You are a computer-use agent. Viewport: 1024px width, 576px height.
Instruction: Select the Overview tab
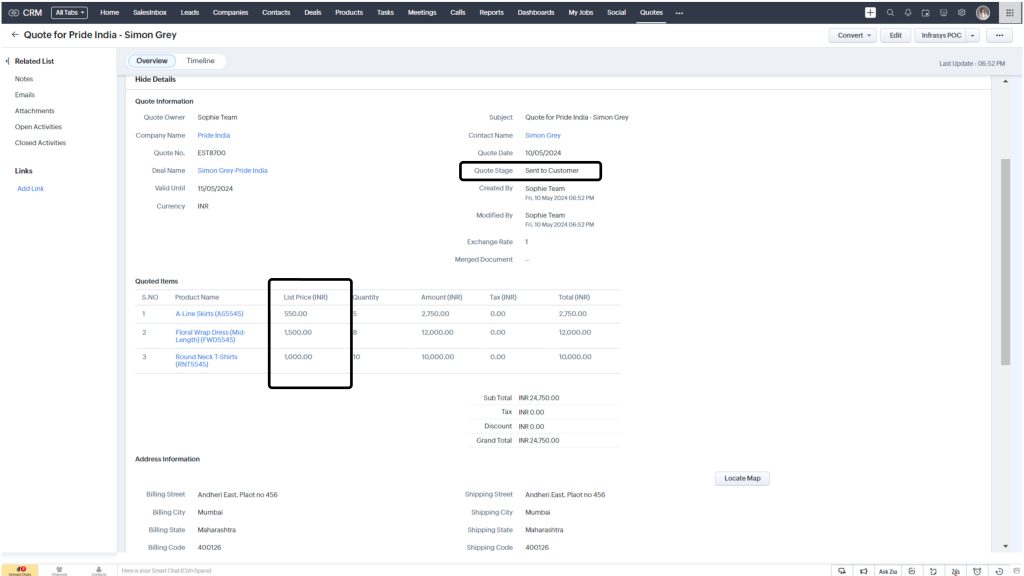click(x=152, y=61)
